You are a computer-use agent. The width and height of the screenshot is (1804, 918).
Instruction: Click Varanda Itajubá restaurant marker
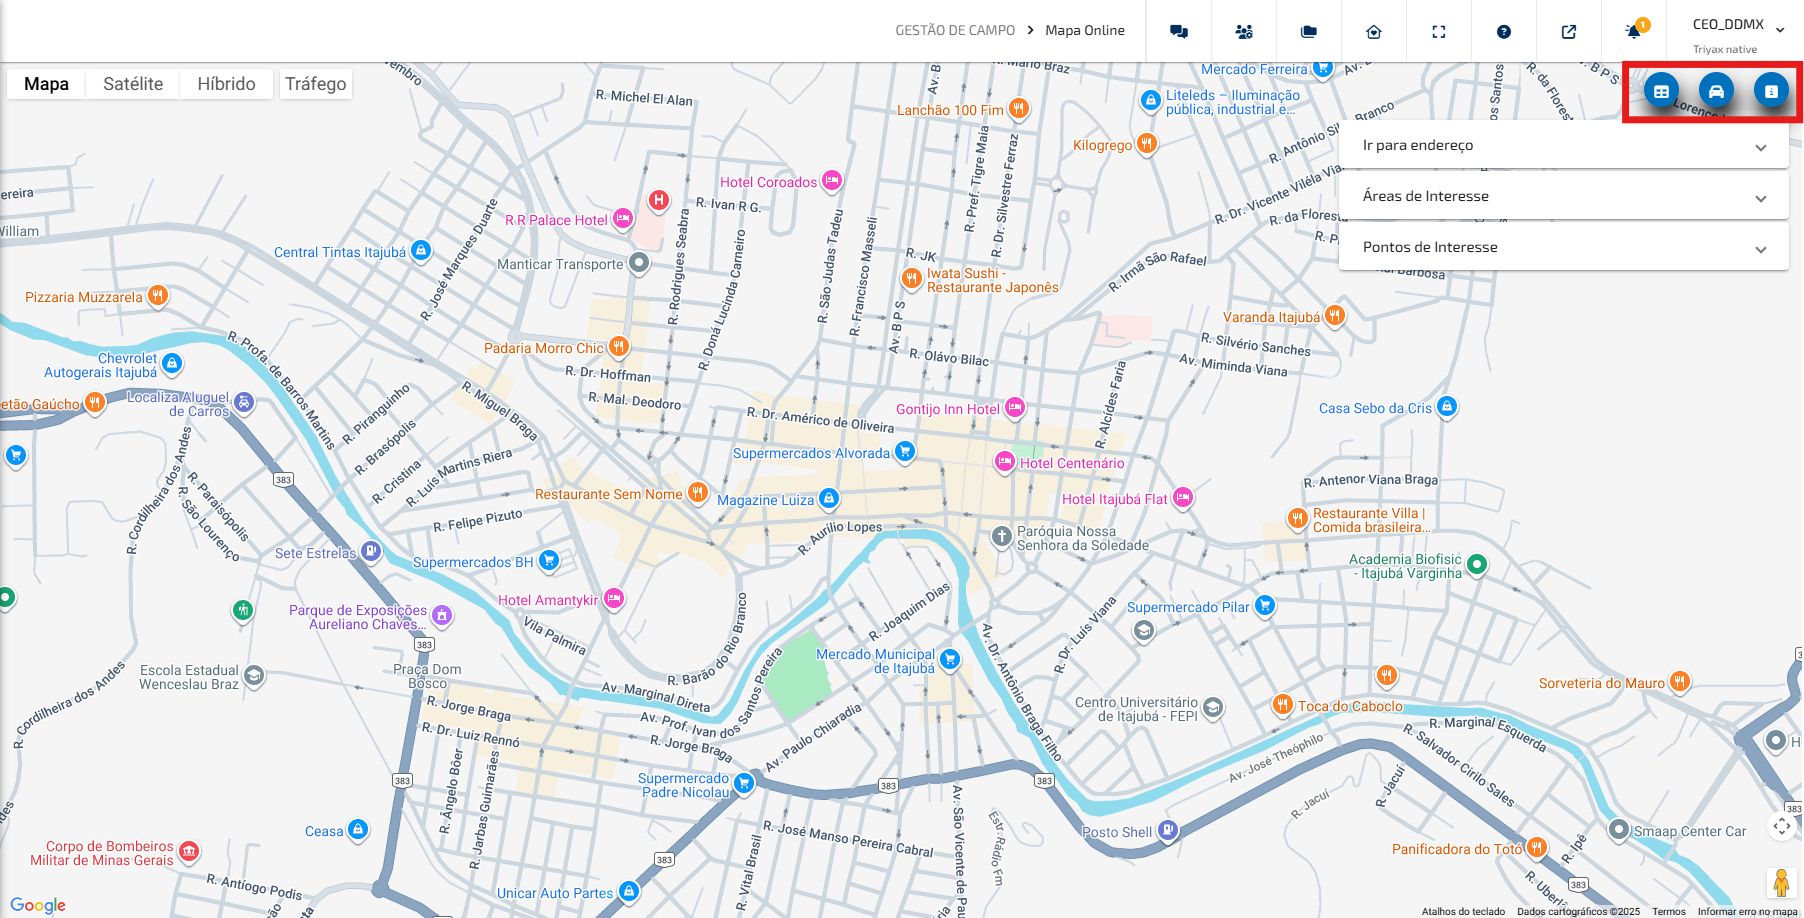click(1335, 316)
